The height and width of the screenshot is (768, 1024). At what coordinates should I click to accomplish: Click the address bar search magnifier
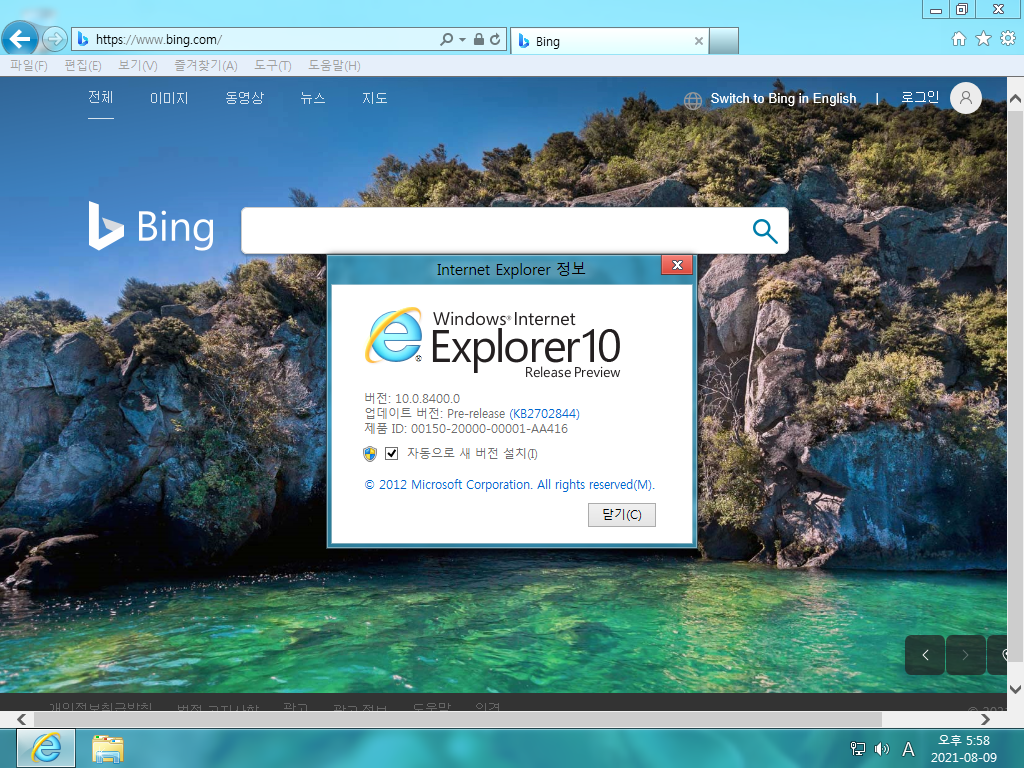coord(446,39)
